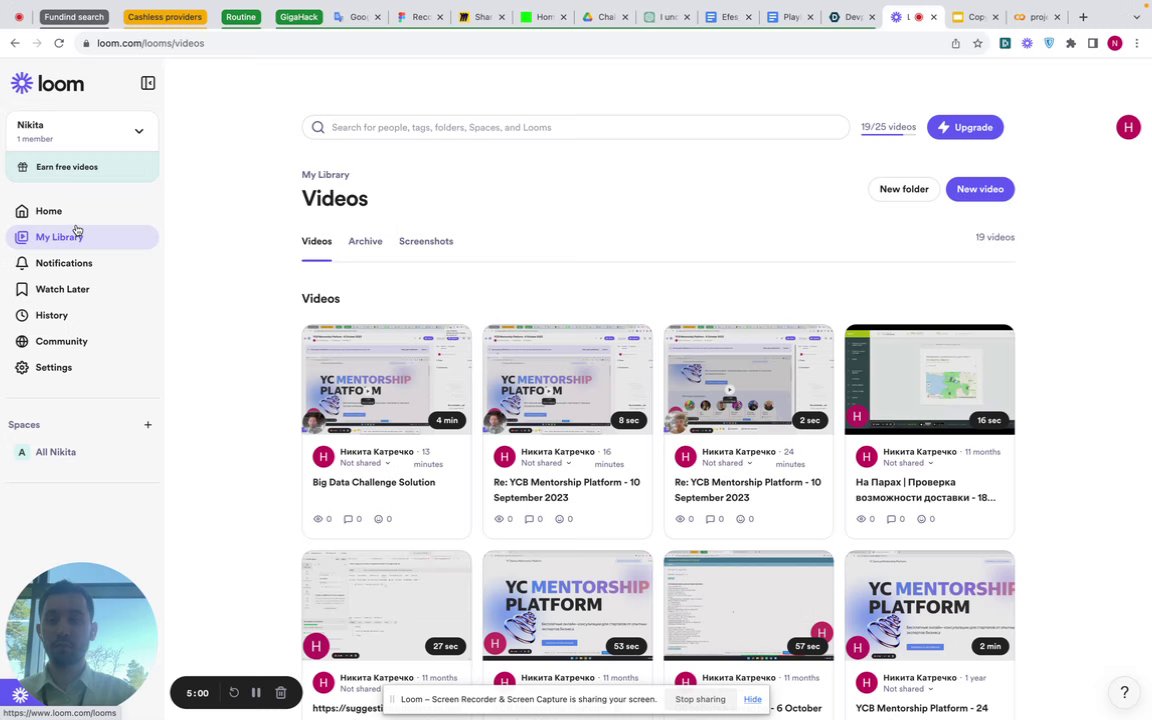Expand Not shared dropdown on 8 sec video
The height and width of the screenshot is (720, 1152).
click(546, 463)
